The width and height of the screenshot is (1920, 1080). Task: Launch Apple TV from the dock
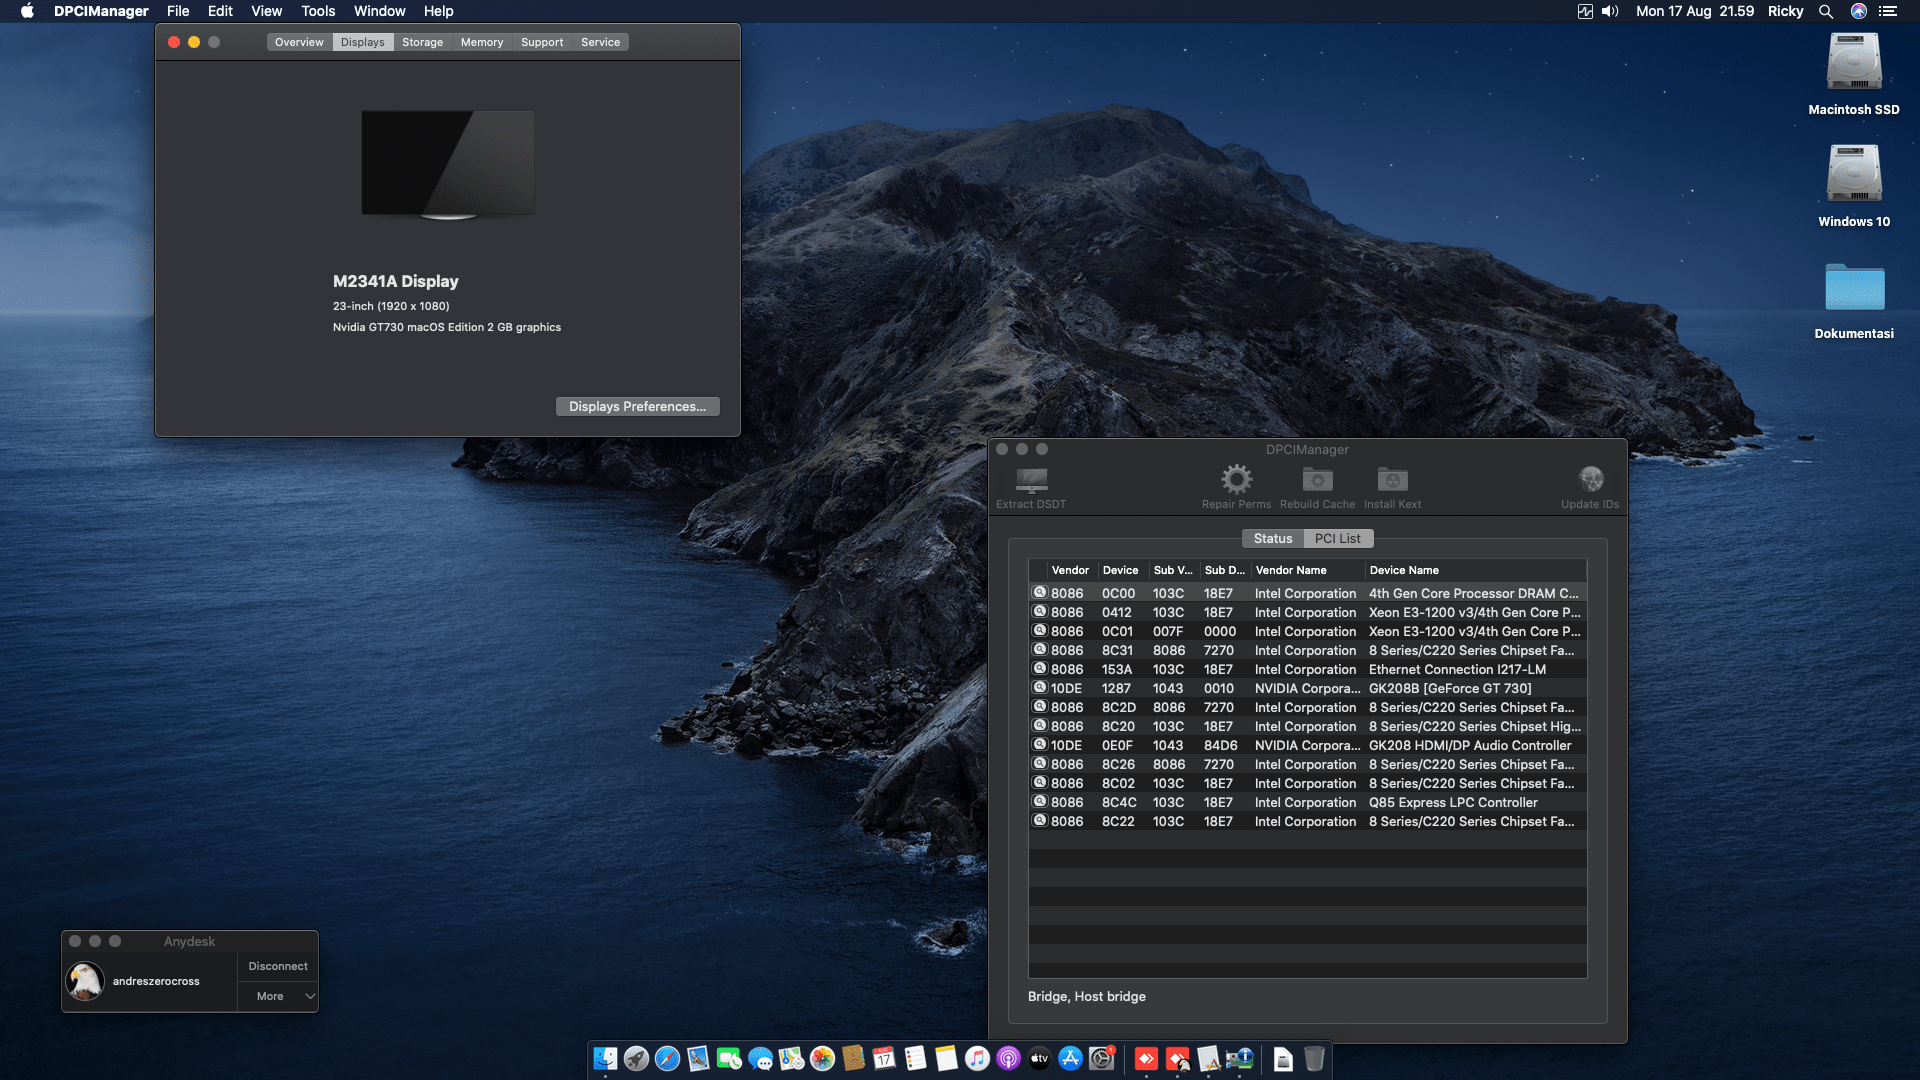point(1039,1058)
